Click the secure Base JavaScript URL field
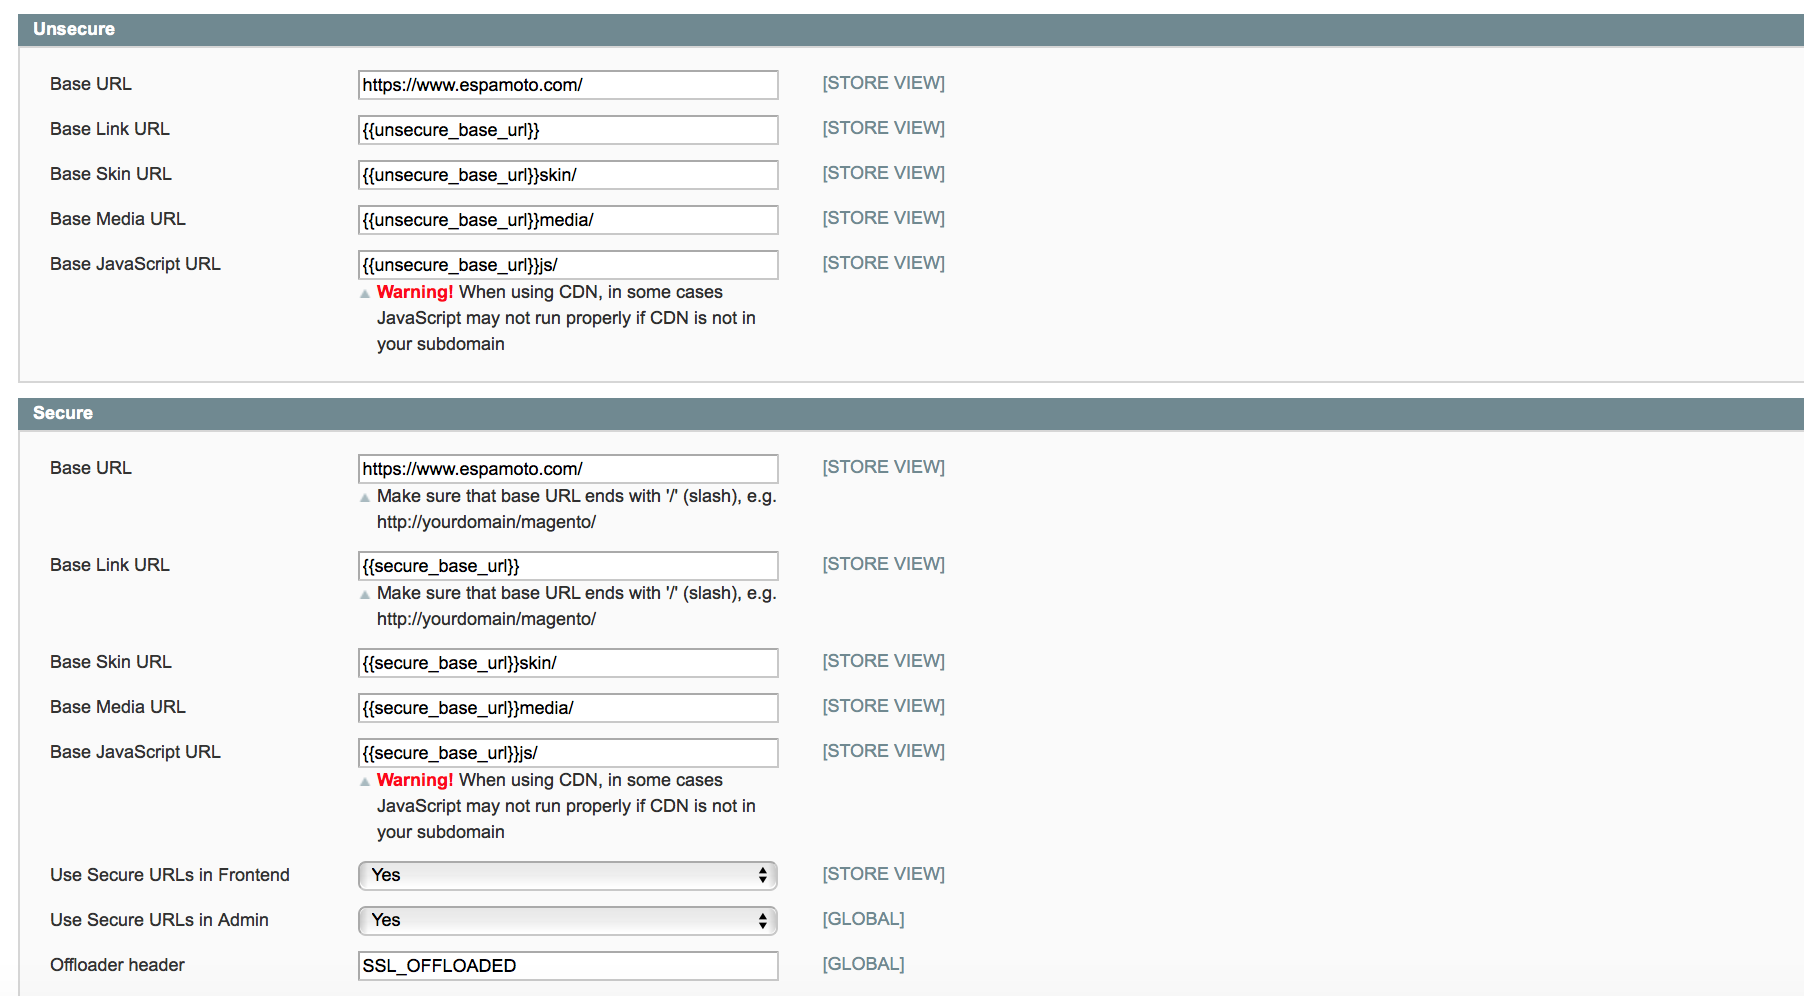The width and height of the screenshot is (1804, 996). click(x=567, y=752)
